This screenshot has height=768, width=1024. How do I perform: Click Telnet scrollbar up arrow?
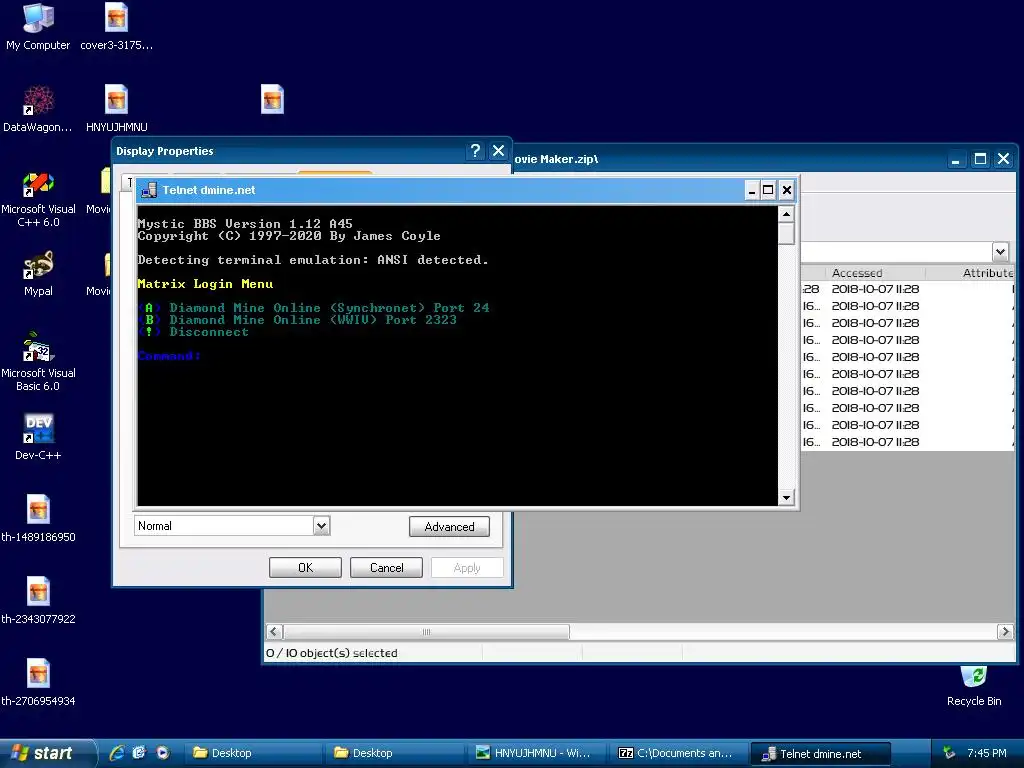point(786,214)
